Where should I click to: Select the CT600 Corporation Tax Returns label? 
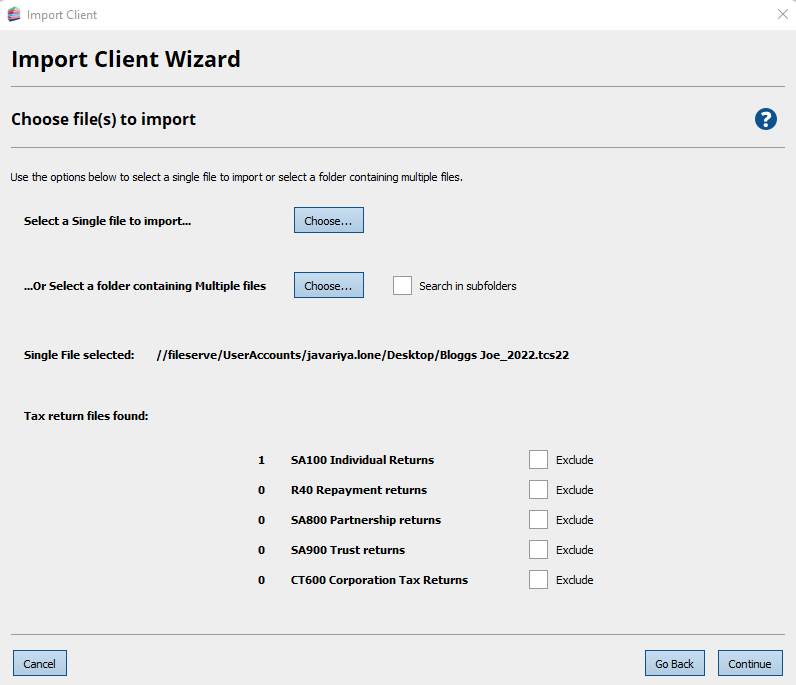tap(379, 581)
